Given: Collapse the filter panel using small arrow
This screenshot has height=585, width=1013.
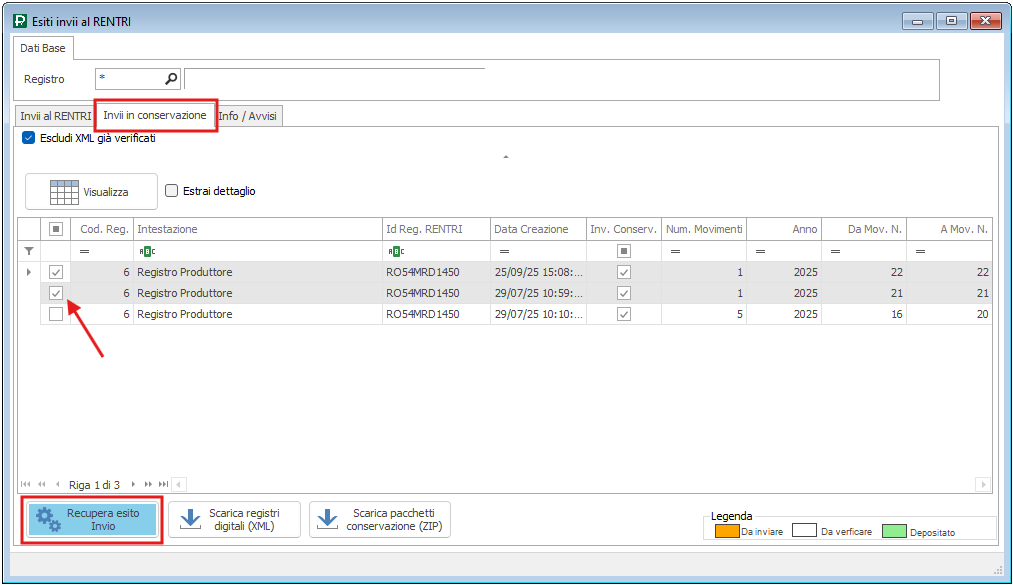Looking at the screenshot, I should click(x=505, y=157).
